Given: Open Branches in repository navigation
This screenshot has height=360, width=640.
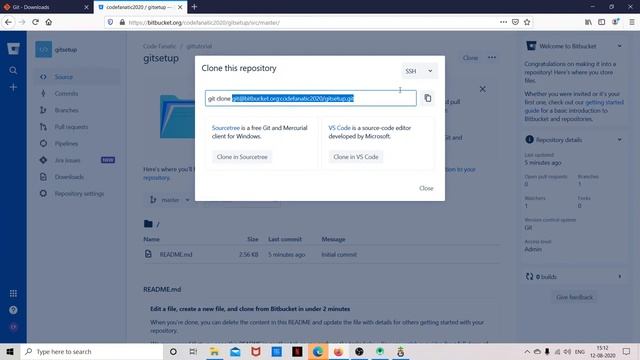Looking at the screenshot, I should 77,110.
